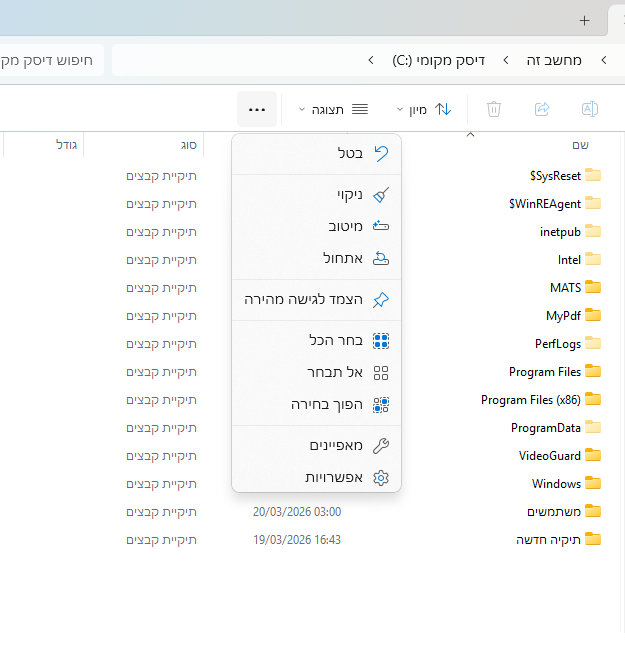Image resolution: width=625 pixels, height=657 pixels.
Task: Go to מחשב זה in the breadcrumb
Action: [x=555, y=60]
